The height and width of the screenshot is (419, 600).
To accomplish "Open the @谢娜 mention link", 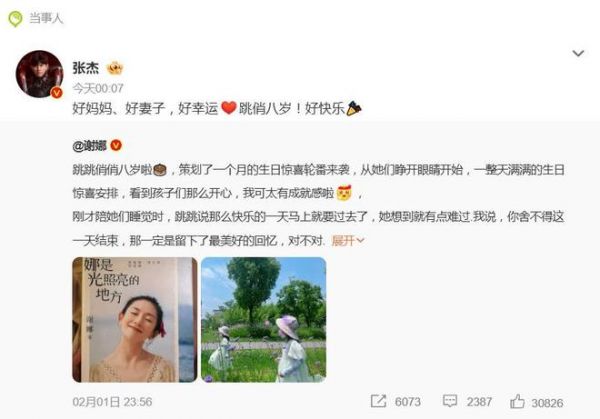I will tap(90, 145).
